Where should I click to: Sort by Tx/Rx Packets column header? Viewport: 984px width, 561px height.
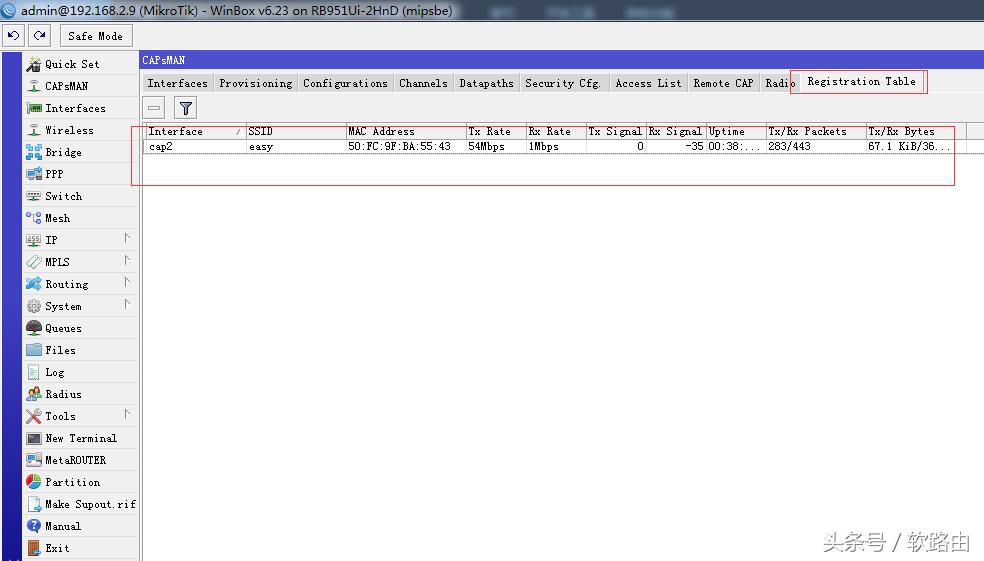pos(816,131)
